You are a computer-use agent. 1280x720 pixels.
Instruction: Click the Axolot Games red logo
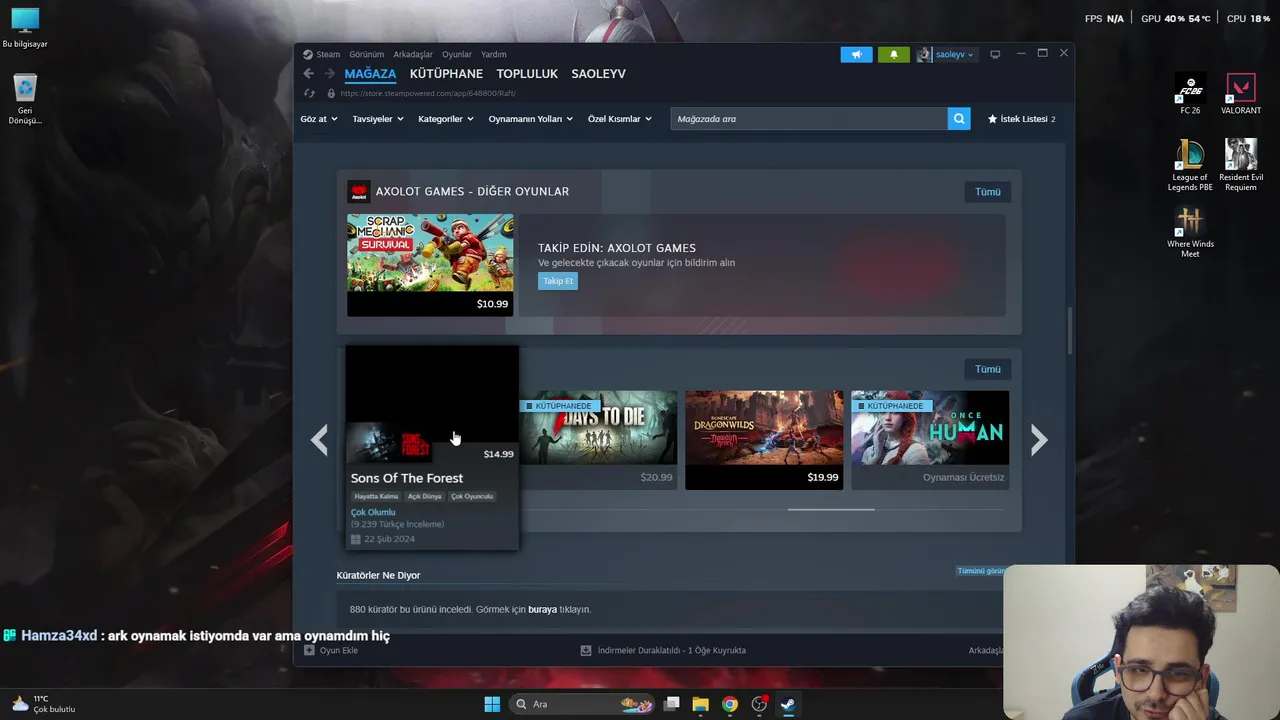(358, 192)
